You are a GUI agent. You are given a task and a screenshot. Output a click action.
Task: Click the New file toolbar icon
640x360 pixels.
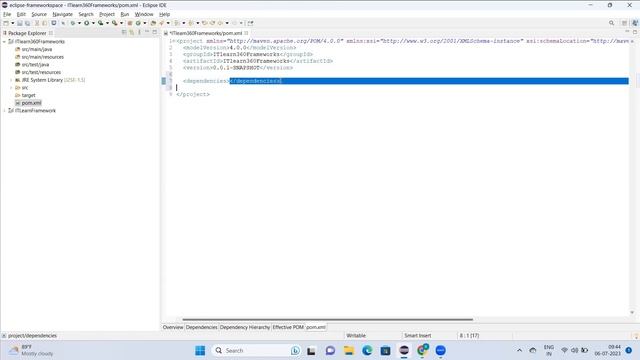coord(6,23)
